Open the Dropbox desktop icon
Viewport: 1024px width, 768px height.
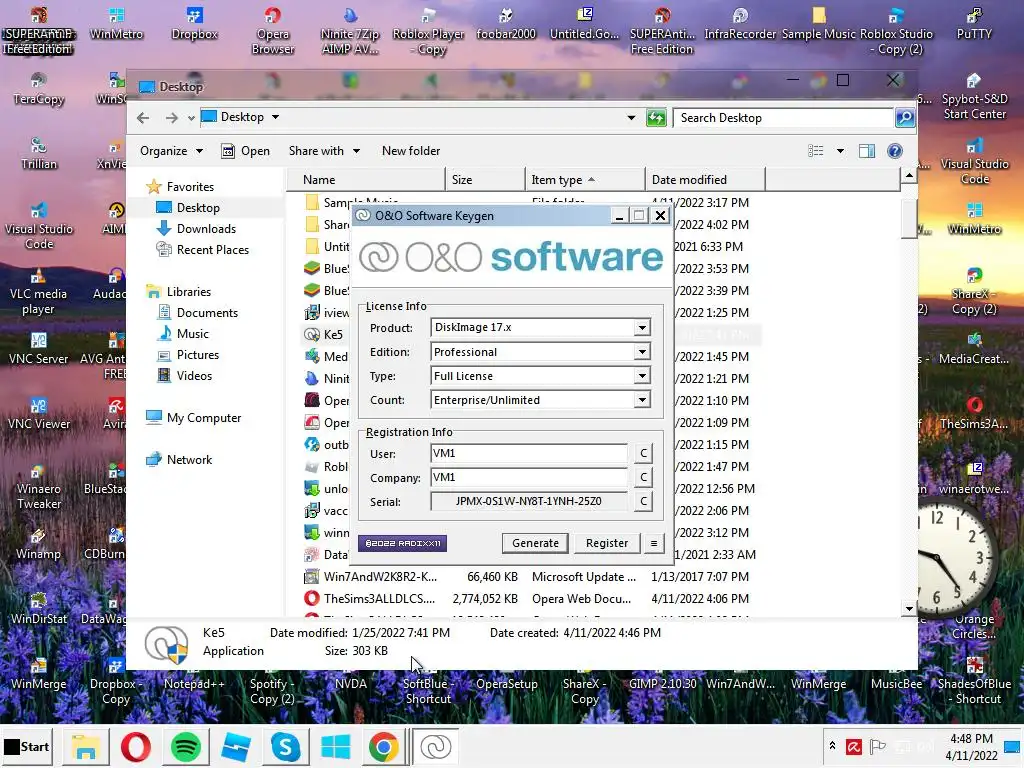(195, 24)
